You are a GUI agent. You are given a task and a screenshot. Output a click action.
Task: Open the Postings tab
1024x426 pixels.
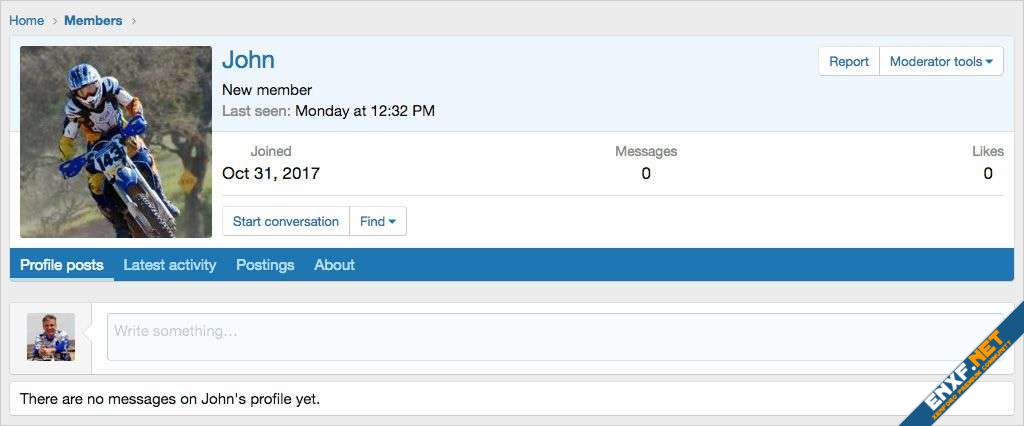point(265,265)
